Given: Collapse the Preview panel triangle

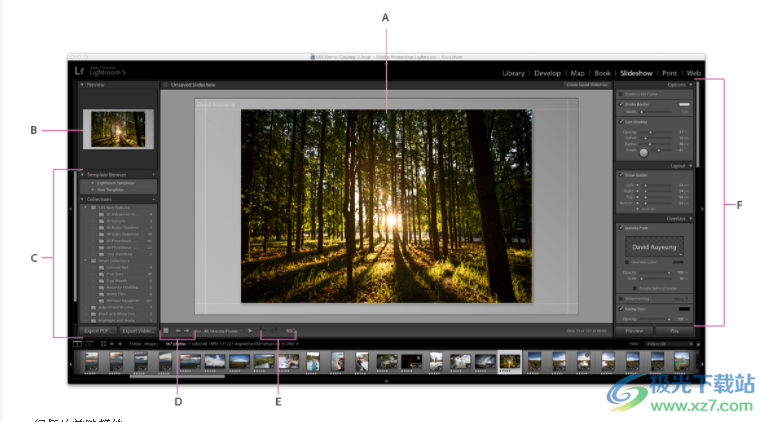Looking at the screenshot, I should click(x=83, y=84).
